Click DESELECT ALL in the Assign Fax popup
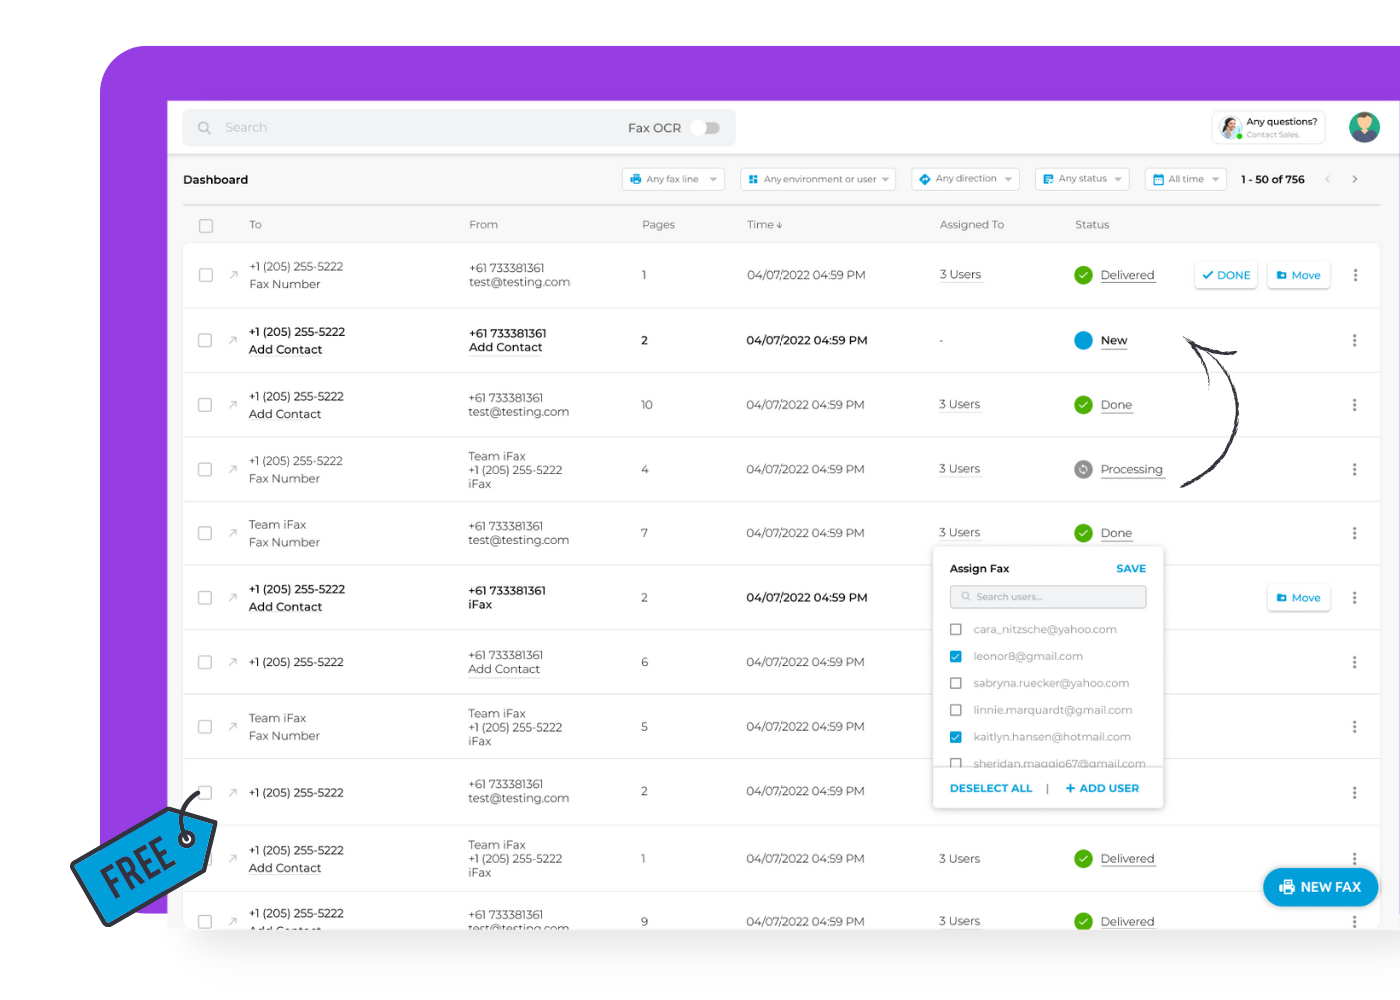This screenshot has width=1400, height=1000. [x=991, y=789]
